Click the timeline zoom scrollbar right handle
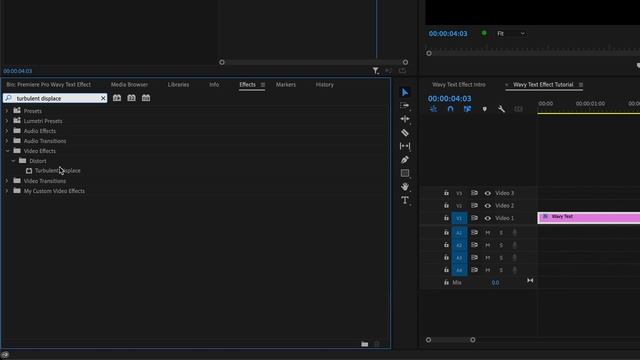The image size is (640, 360). click(472, 340)
